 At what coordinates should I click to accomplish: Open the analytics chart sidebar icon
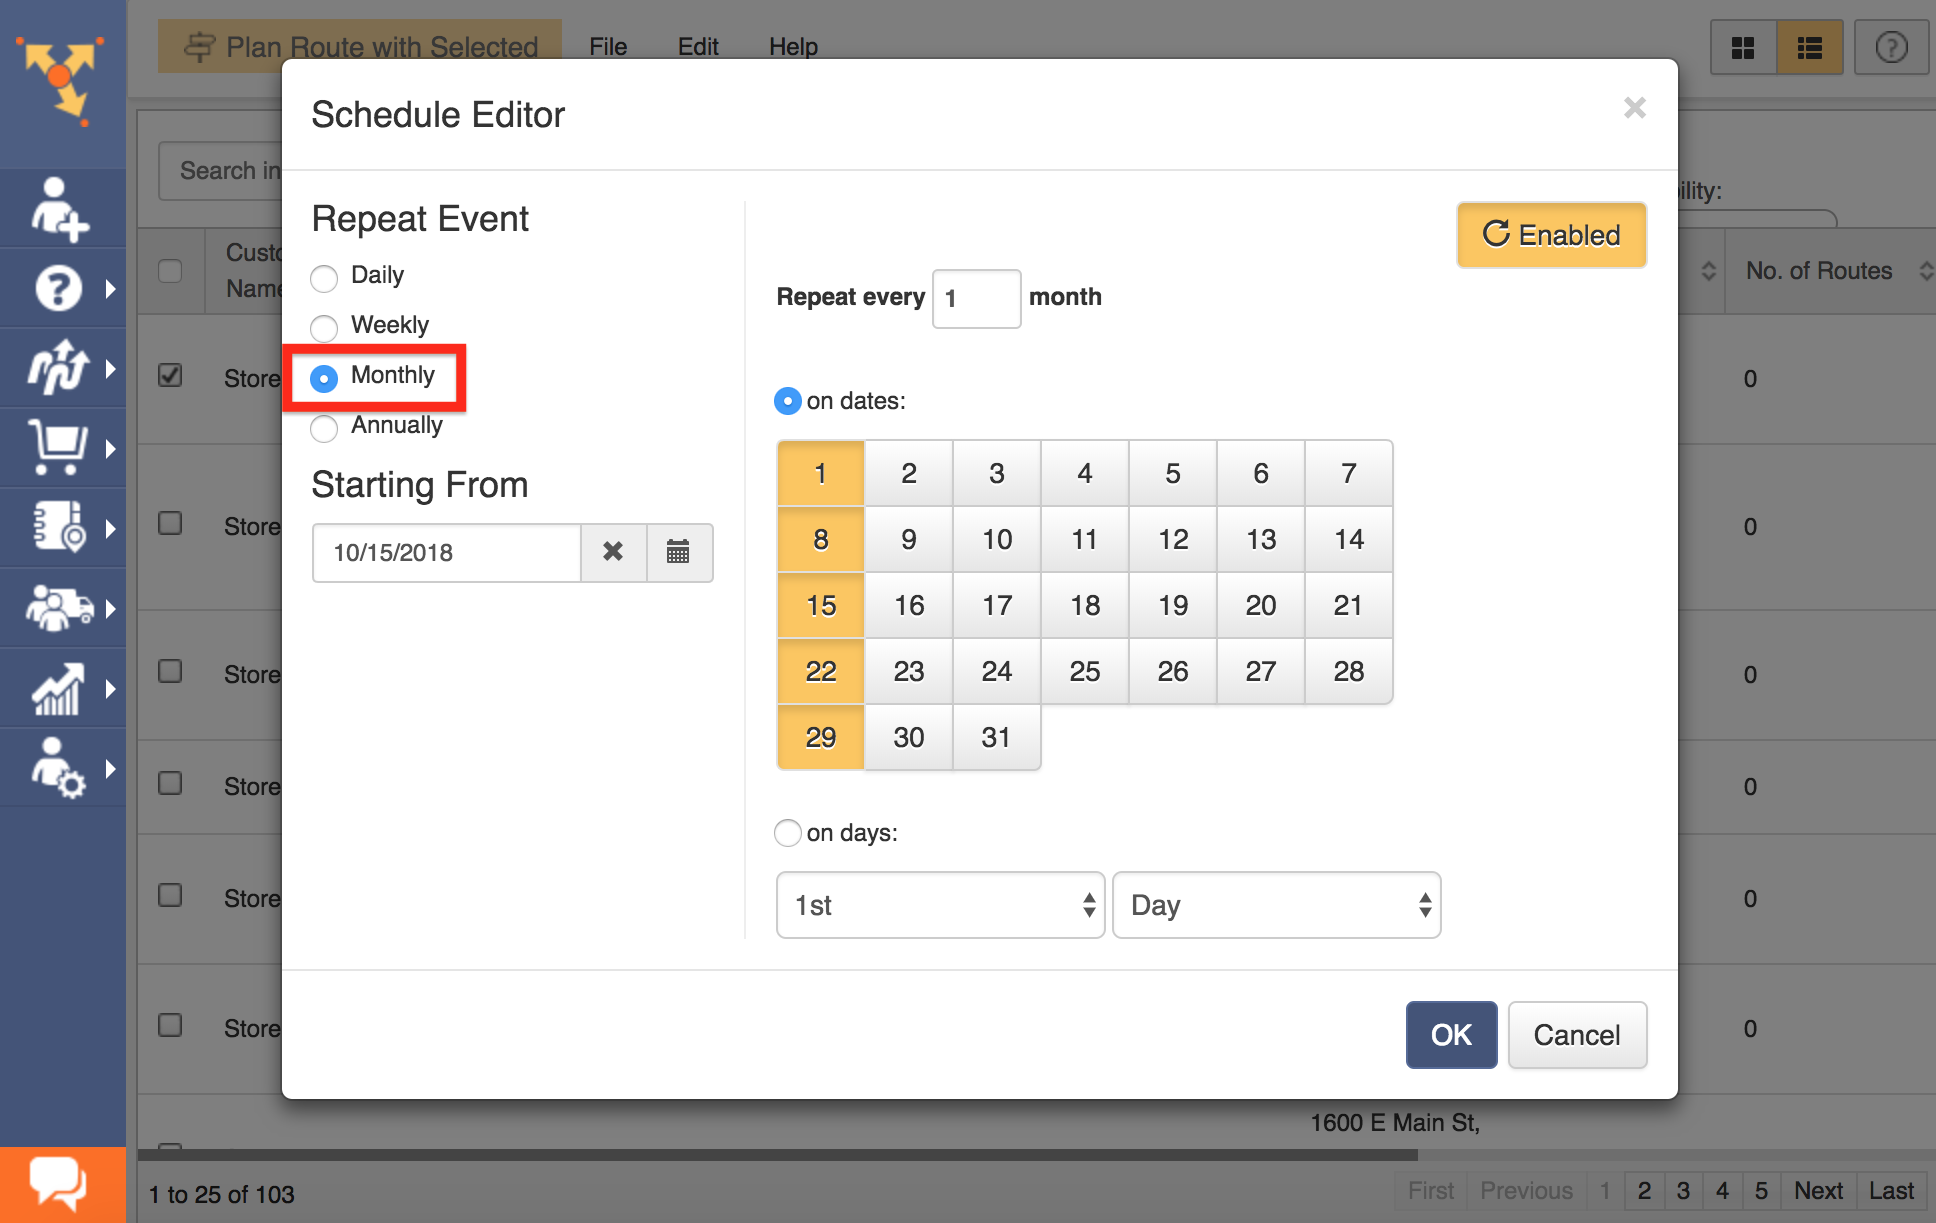[x=58, y=688]
